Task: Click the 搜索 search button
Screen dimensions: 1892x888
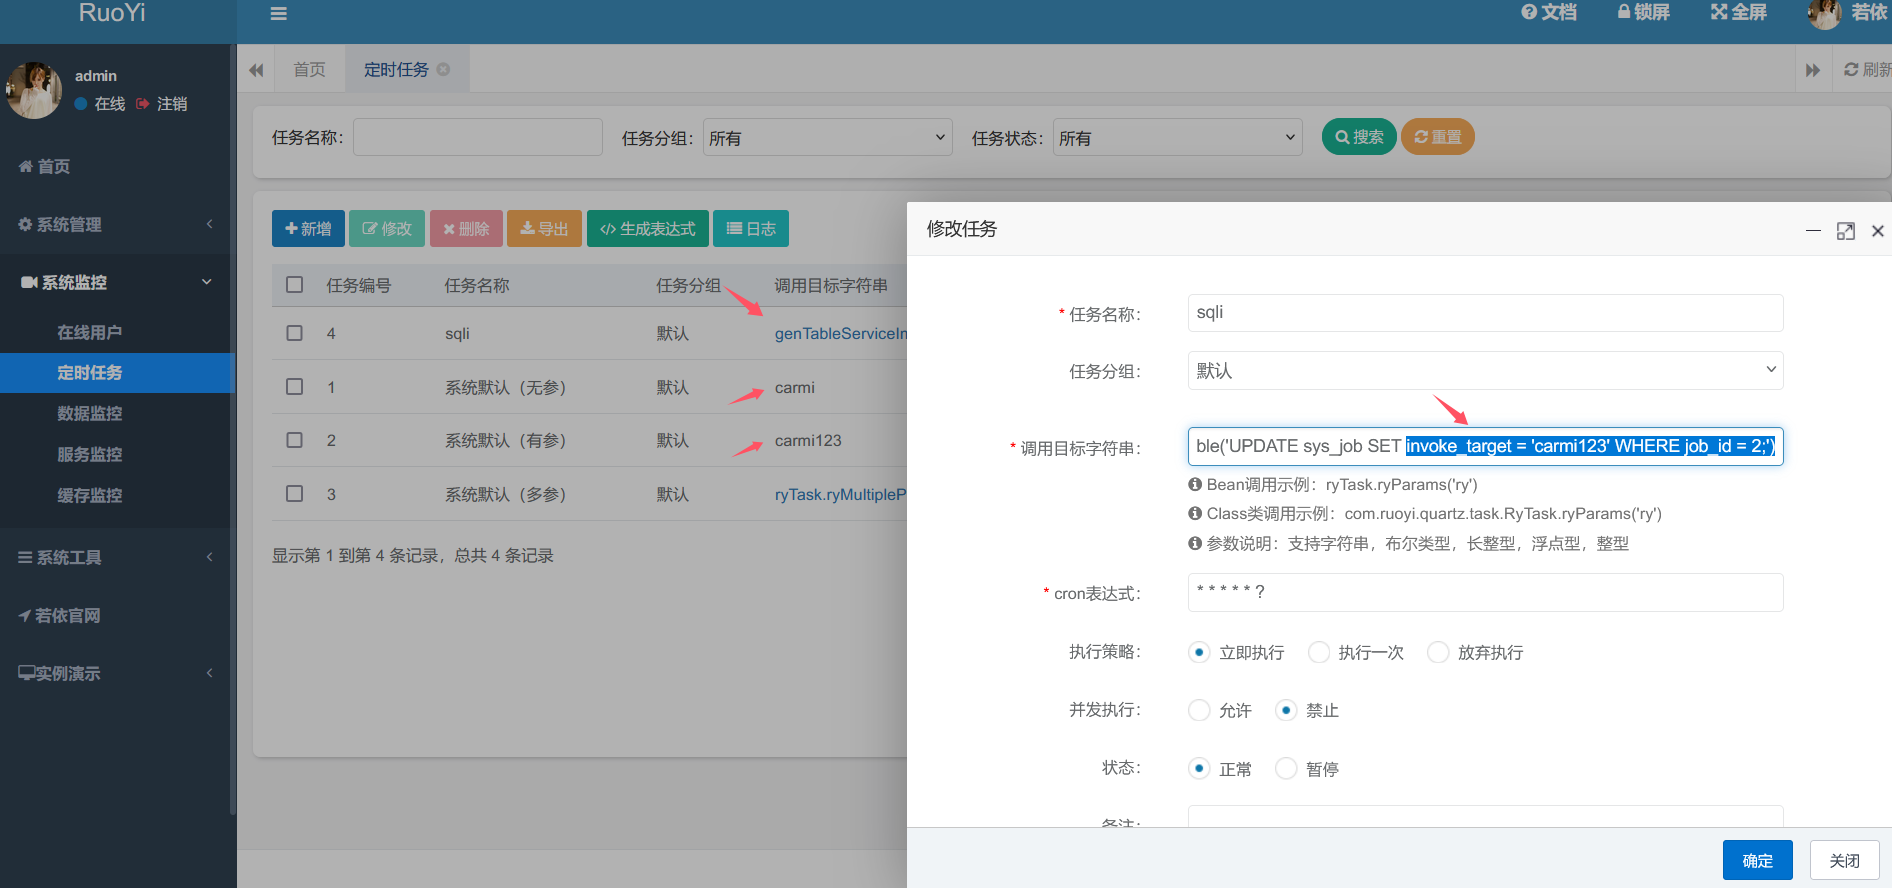Action: (x=1359, y=137)
